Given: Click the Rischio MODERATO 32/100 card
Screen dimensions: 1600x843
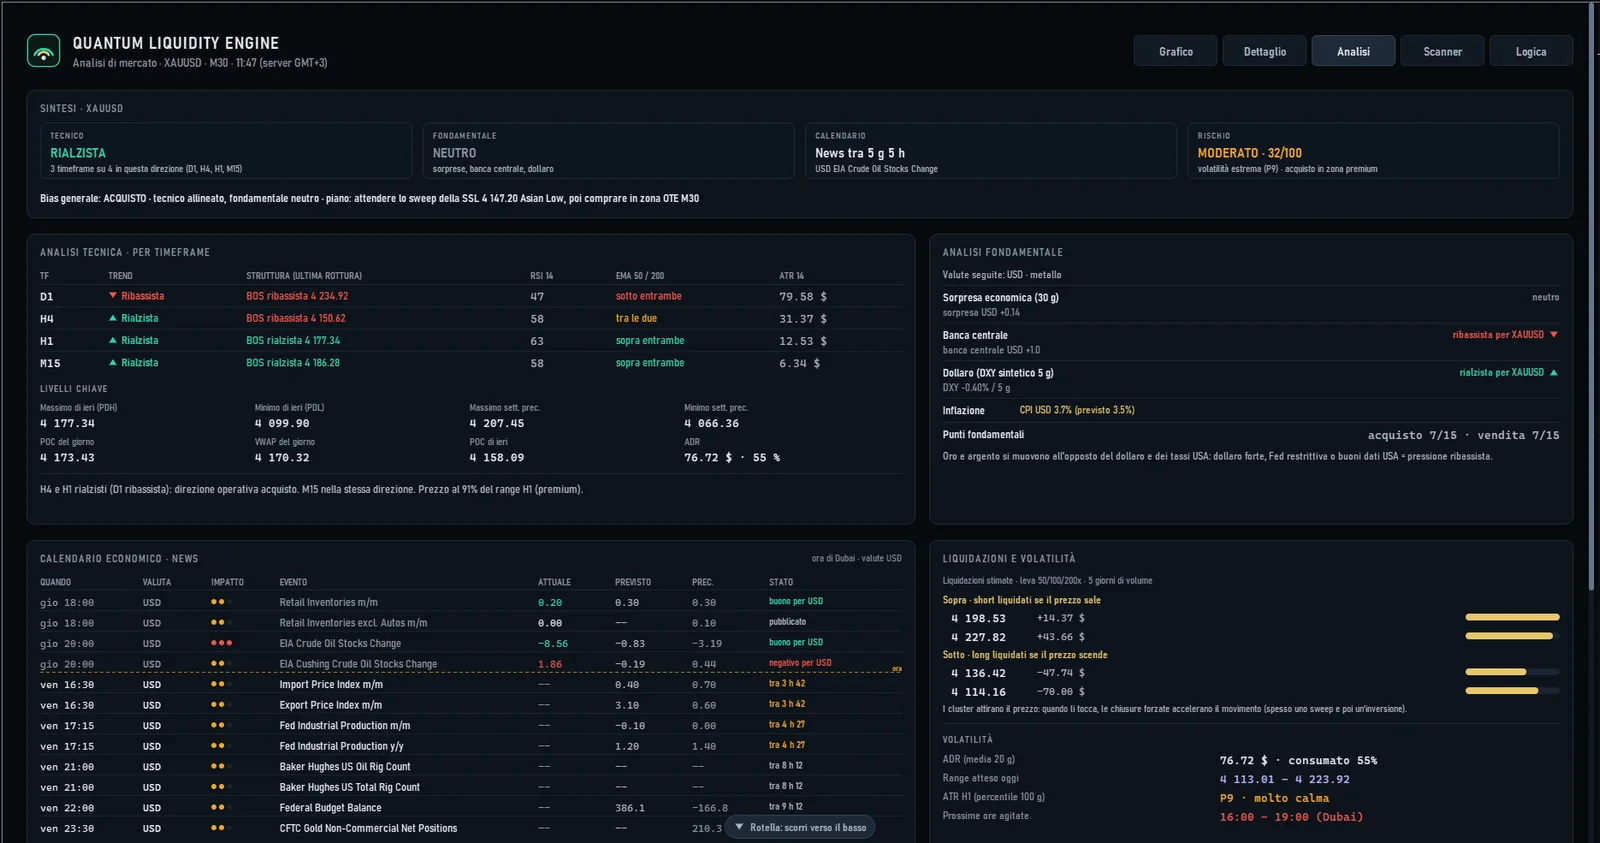Looking at the screenshot, I should [1373, 151].
